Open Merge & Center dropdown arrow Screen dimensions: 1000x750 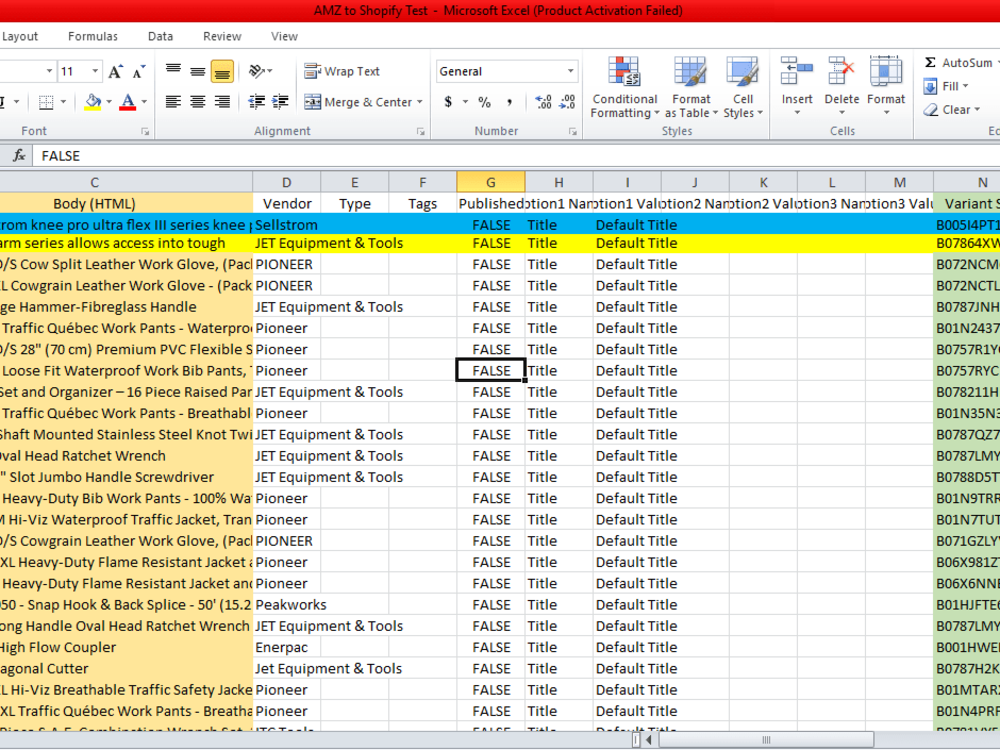pos(420,102)
